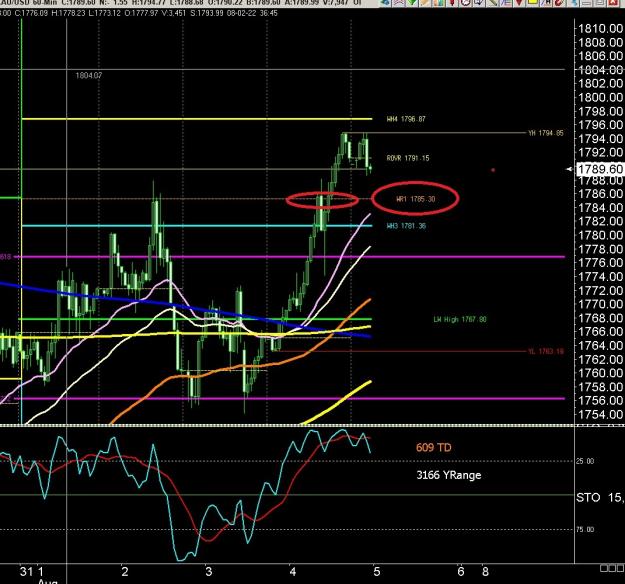
Task: Select the WR1 1785.30 level label
Action: click(x=415, y=199)
